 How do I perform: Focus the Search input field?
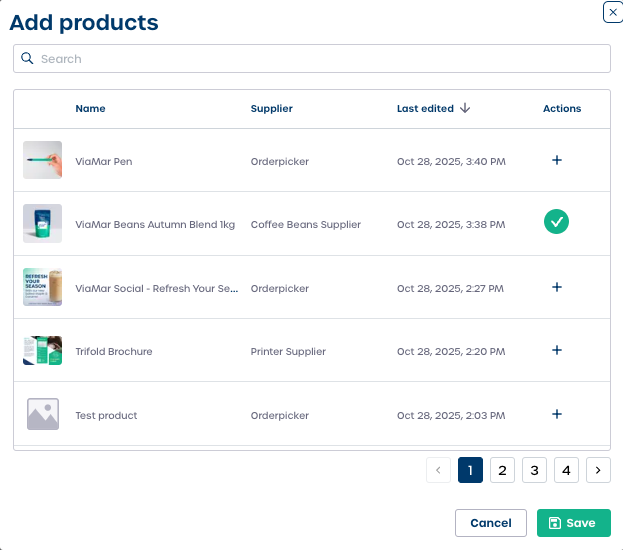click(x=320, y=59)
